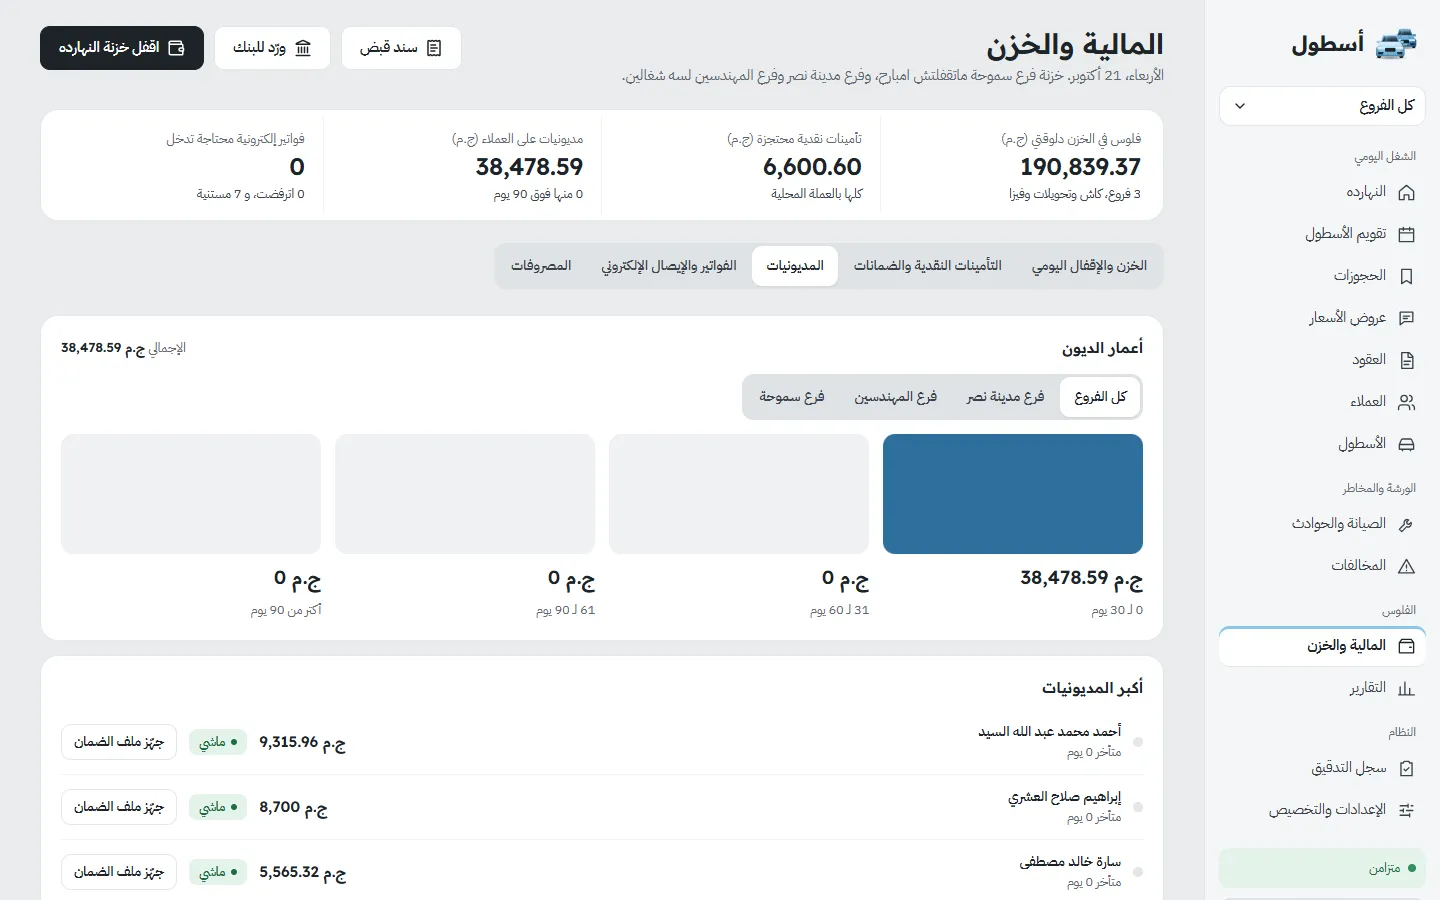1440x900 pixels.
Task: Click the wallet icon for المالية والخزن
Action: tap(1406, 646)
